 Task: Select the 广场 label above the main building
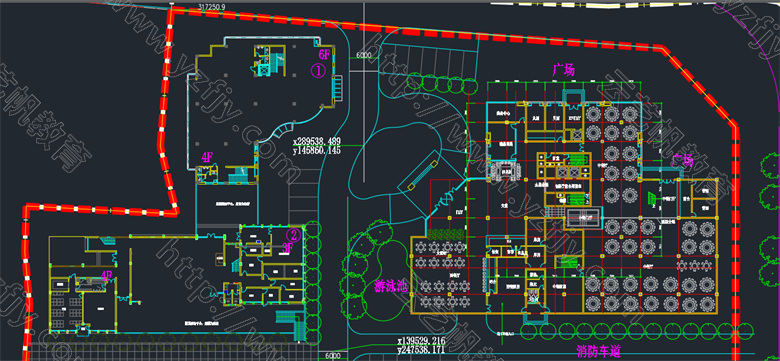[564, 70]
